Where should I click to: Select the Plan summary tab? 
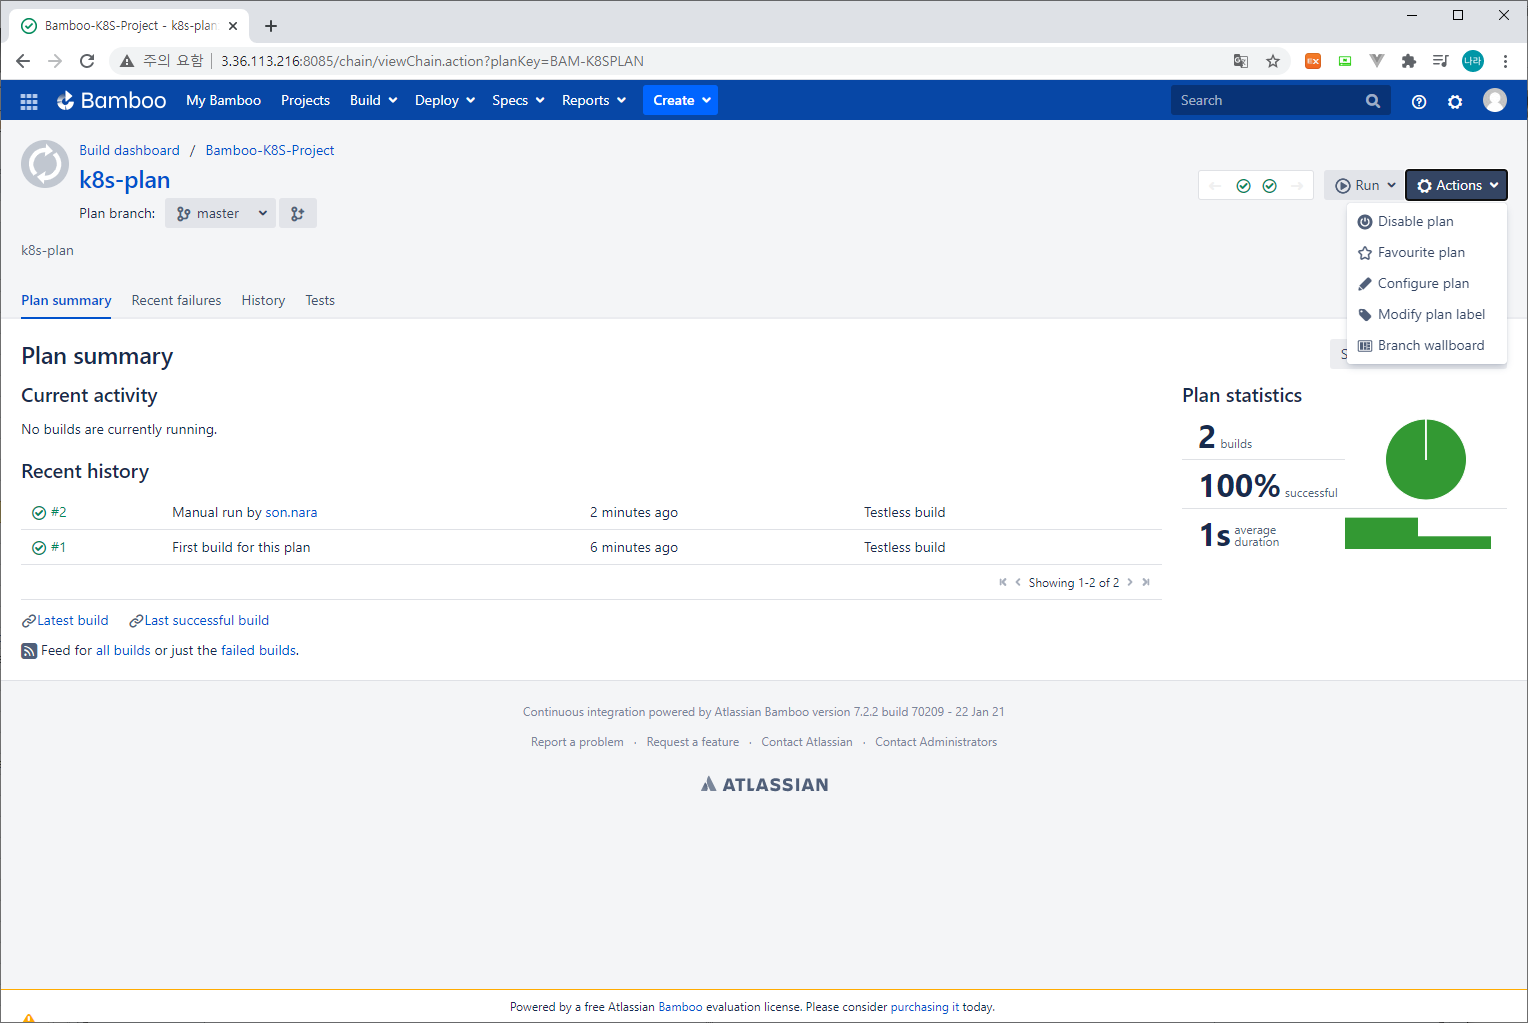pos(66,300)
